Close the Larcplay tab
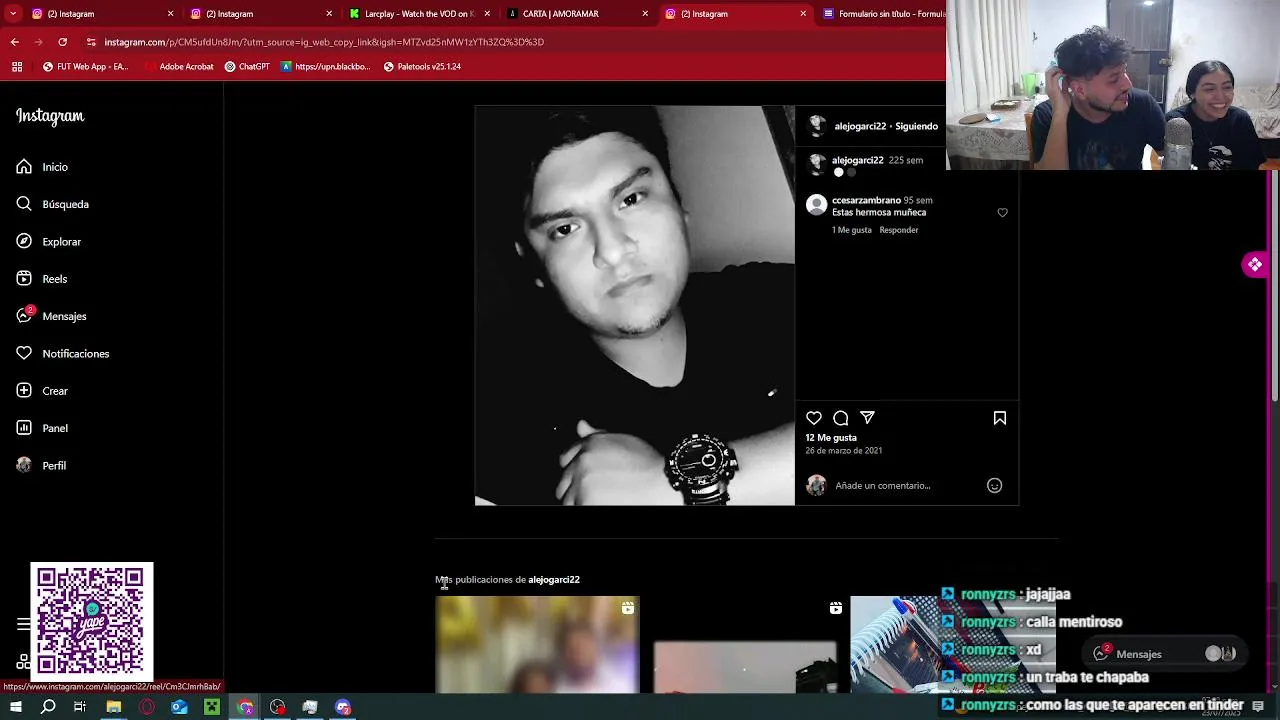The width and height of the screenshot is (1280, 720). coord(487,14)
